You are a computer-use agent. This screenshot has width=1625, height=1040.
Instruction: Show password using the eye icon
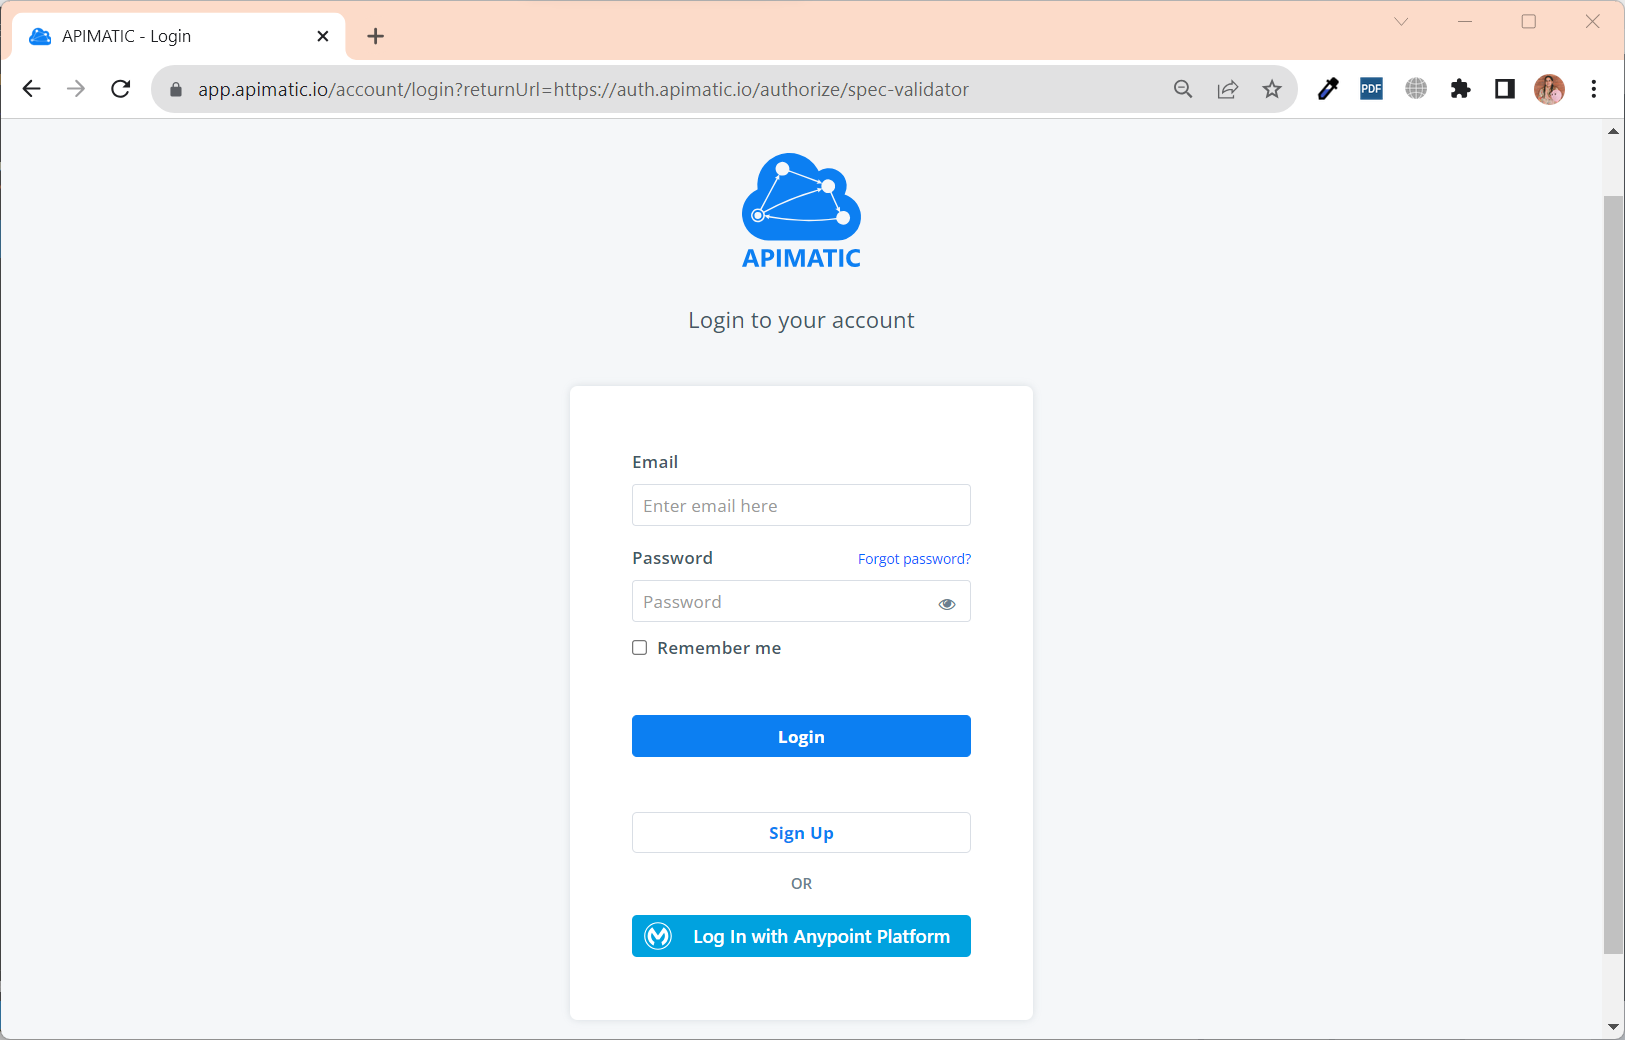point(947,603)
